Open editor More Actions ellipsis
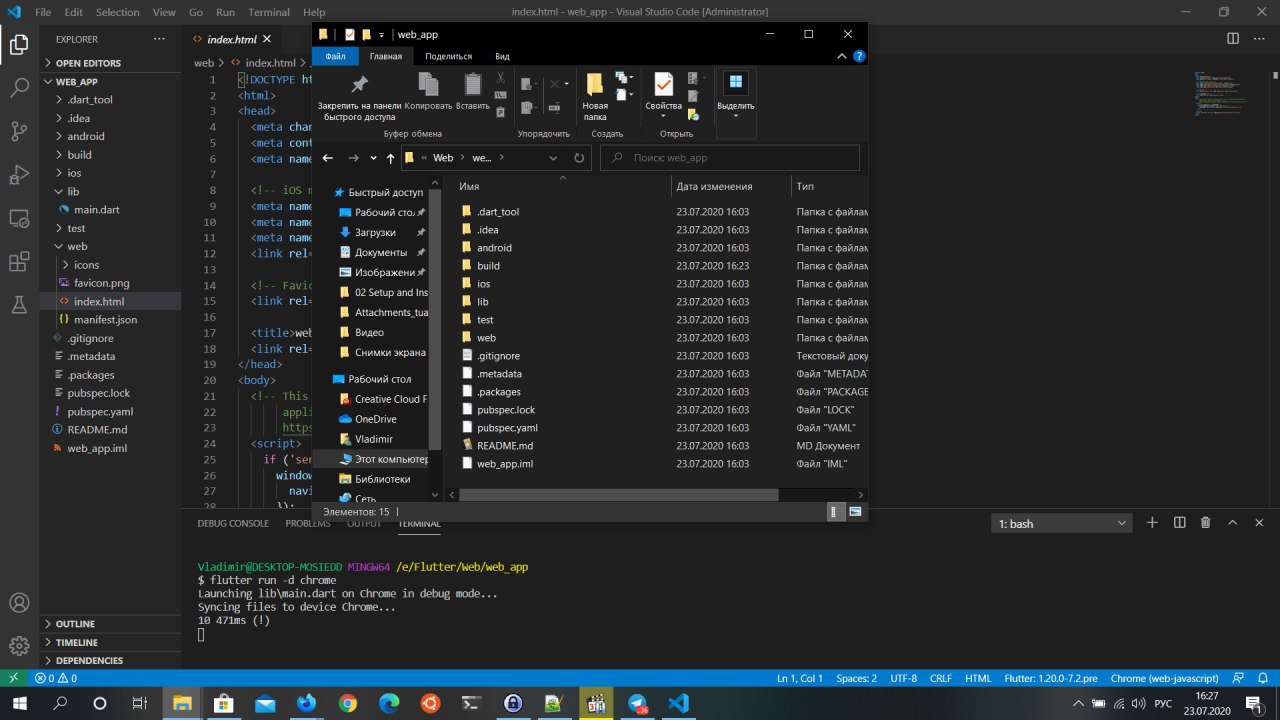The height and width of the screenshot is (720, 1280). [1259, 39]
